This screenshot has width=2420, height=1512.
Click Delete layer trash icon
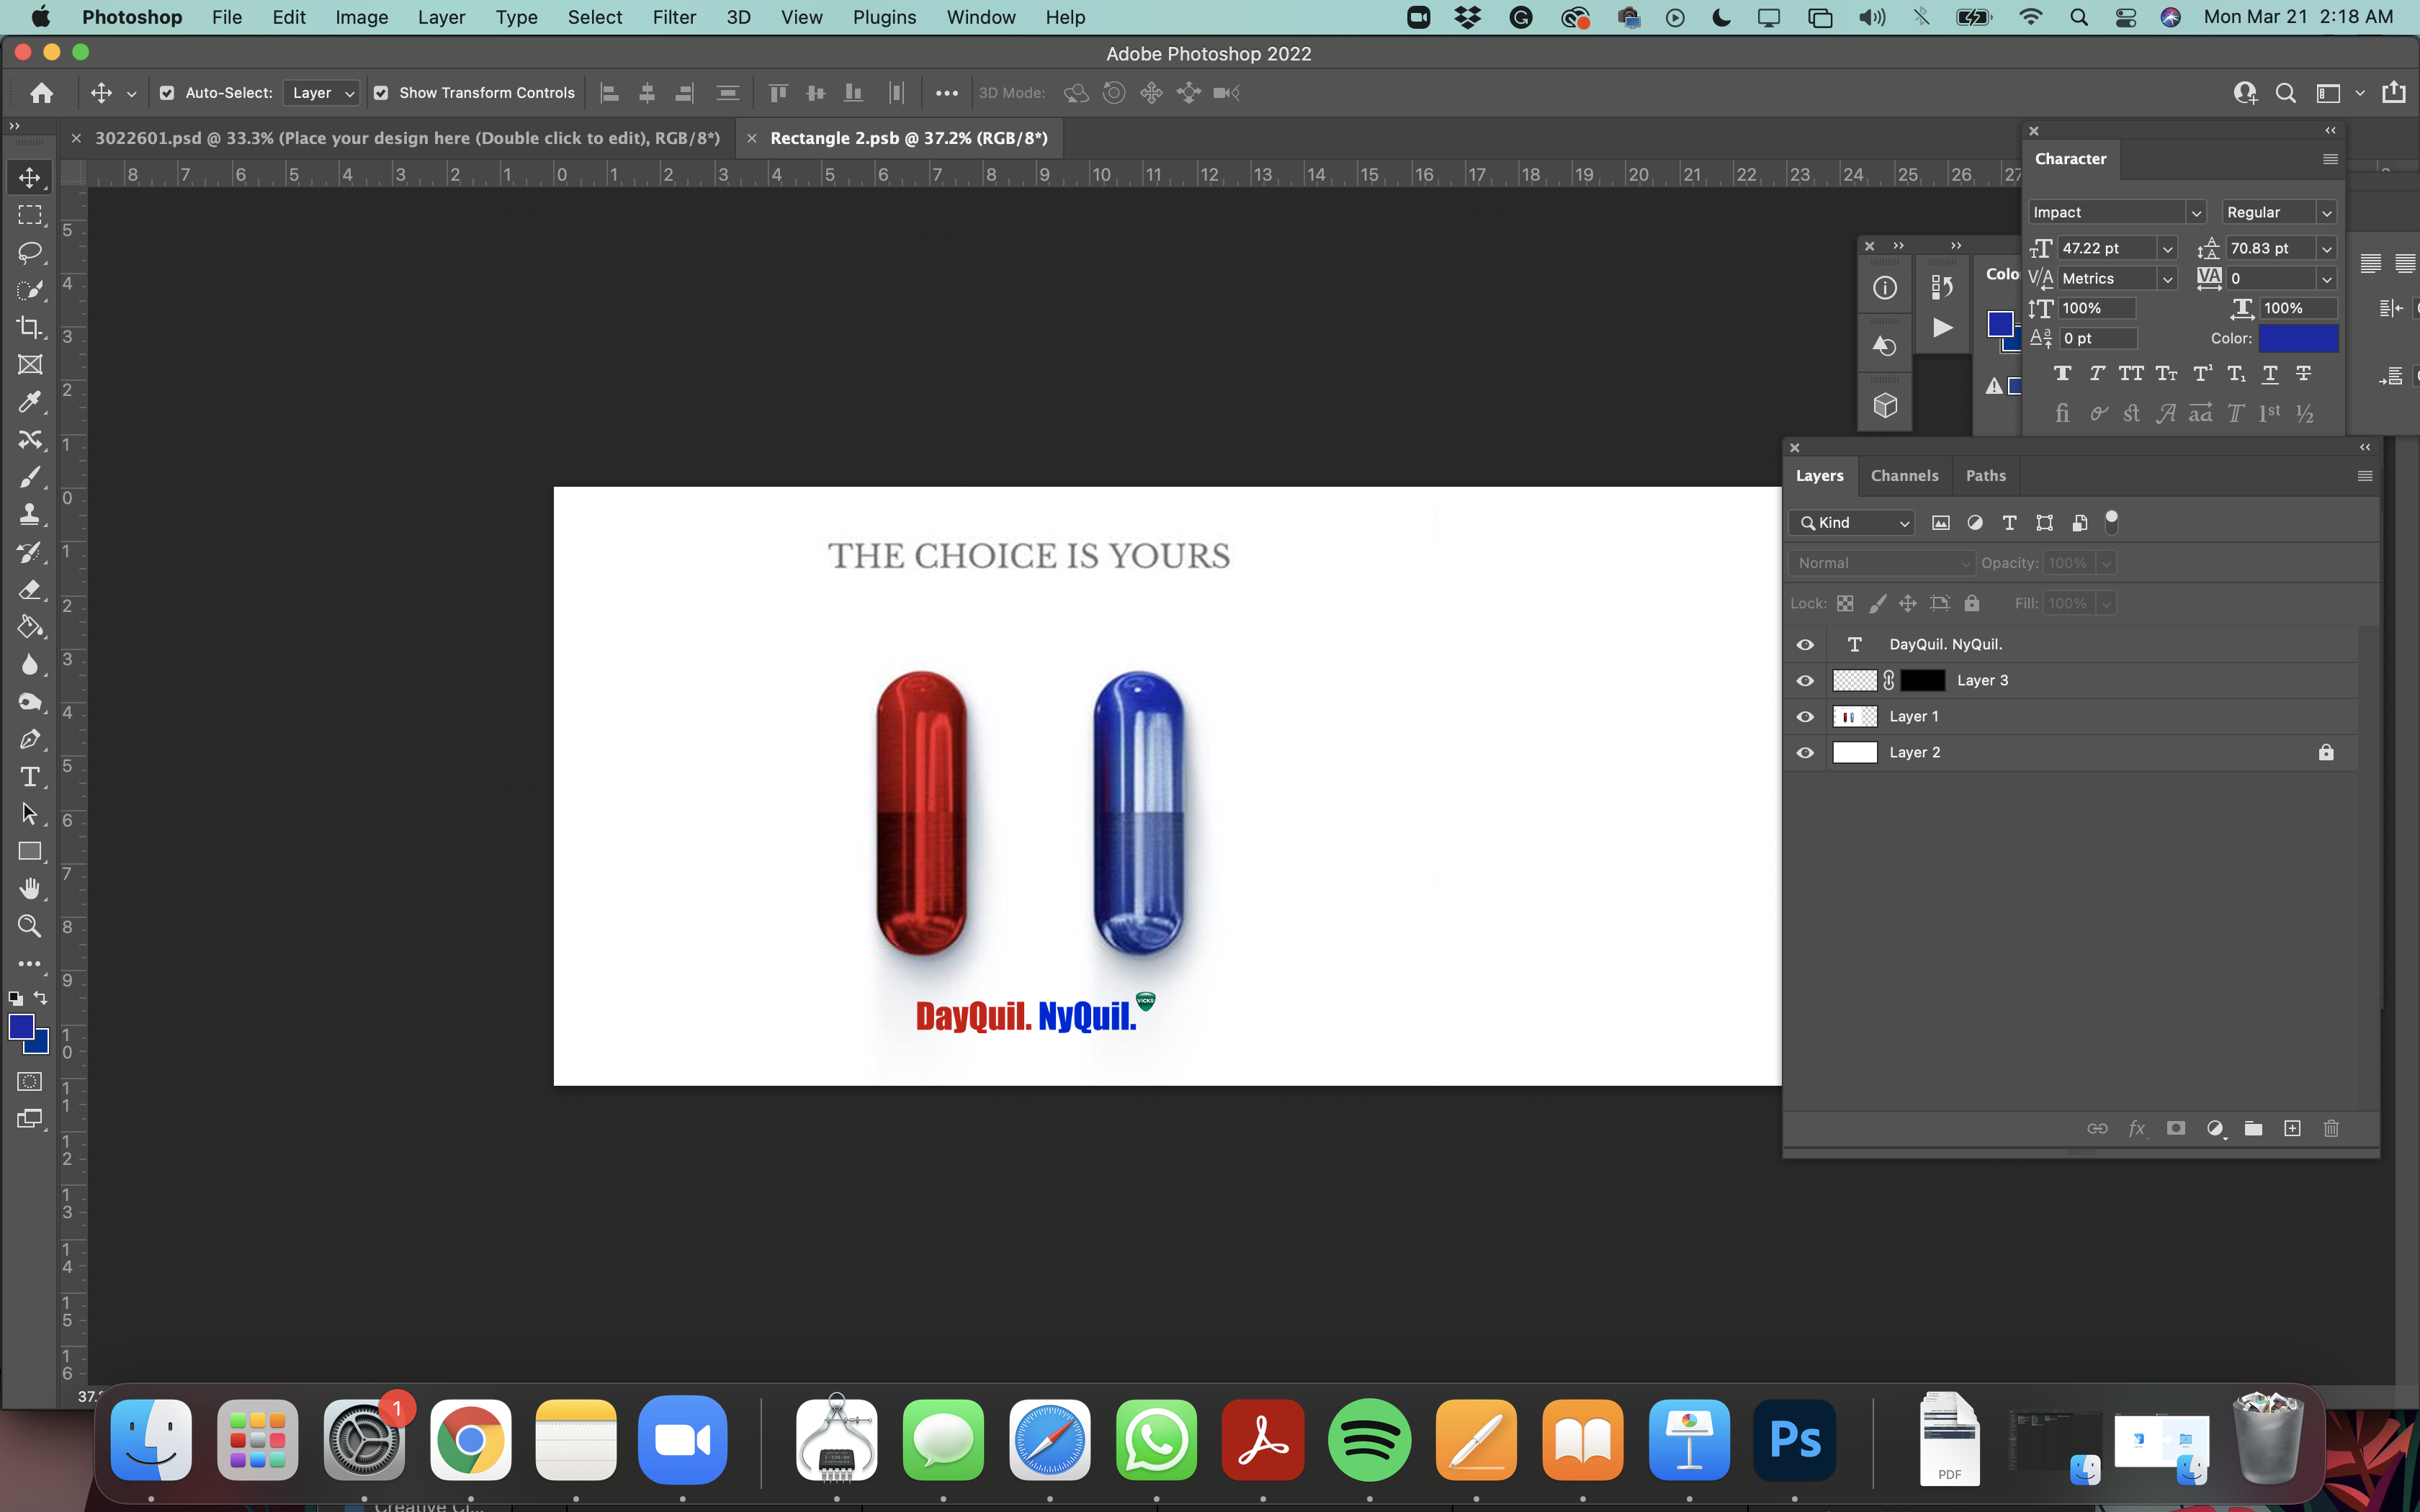2331,1128
